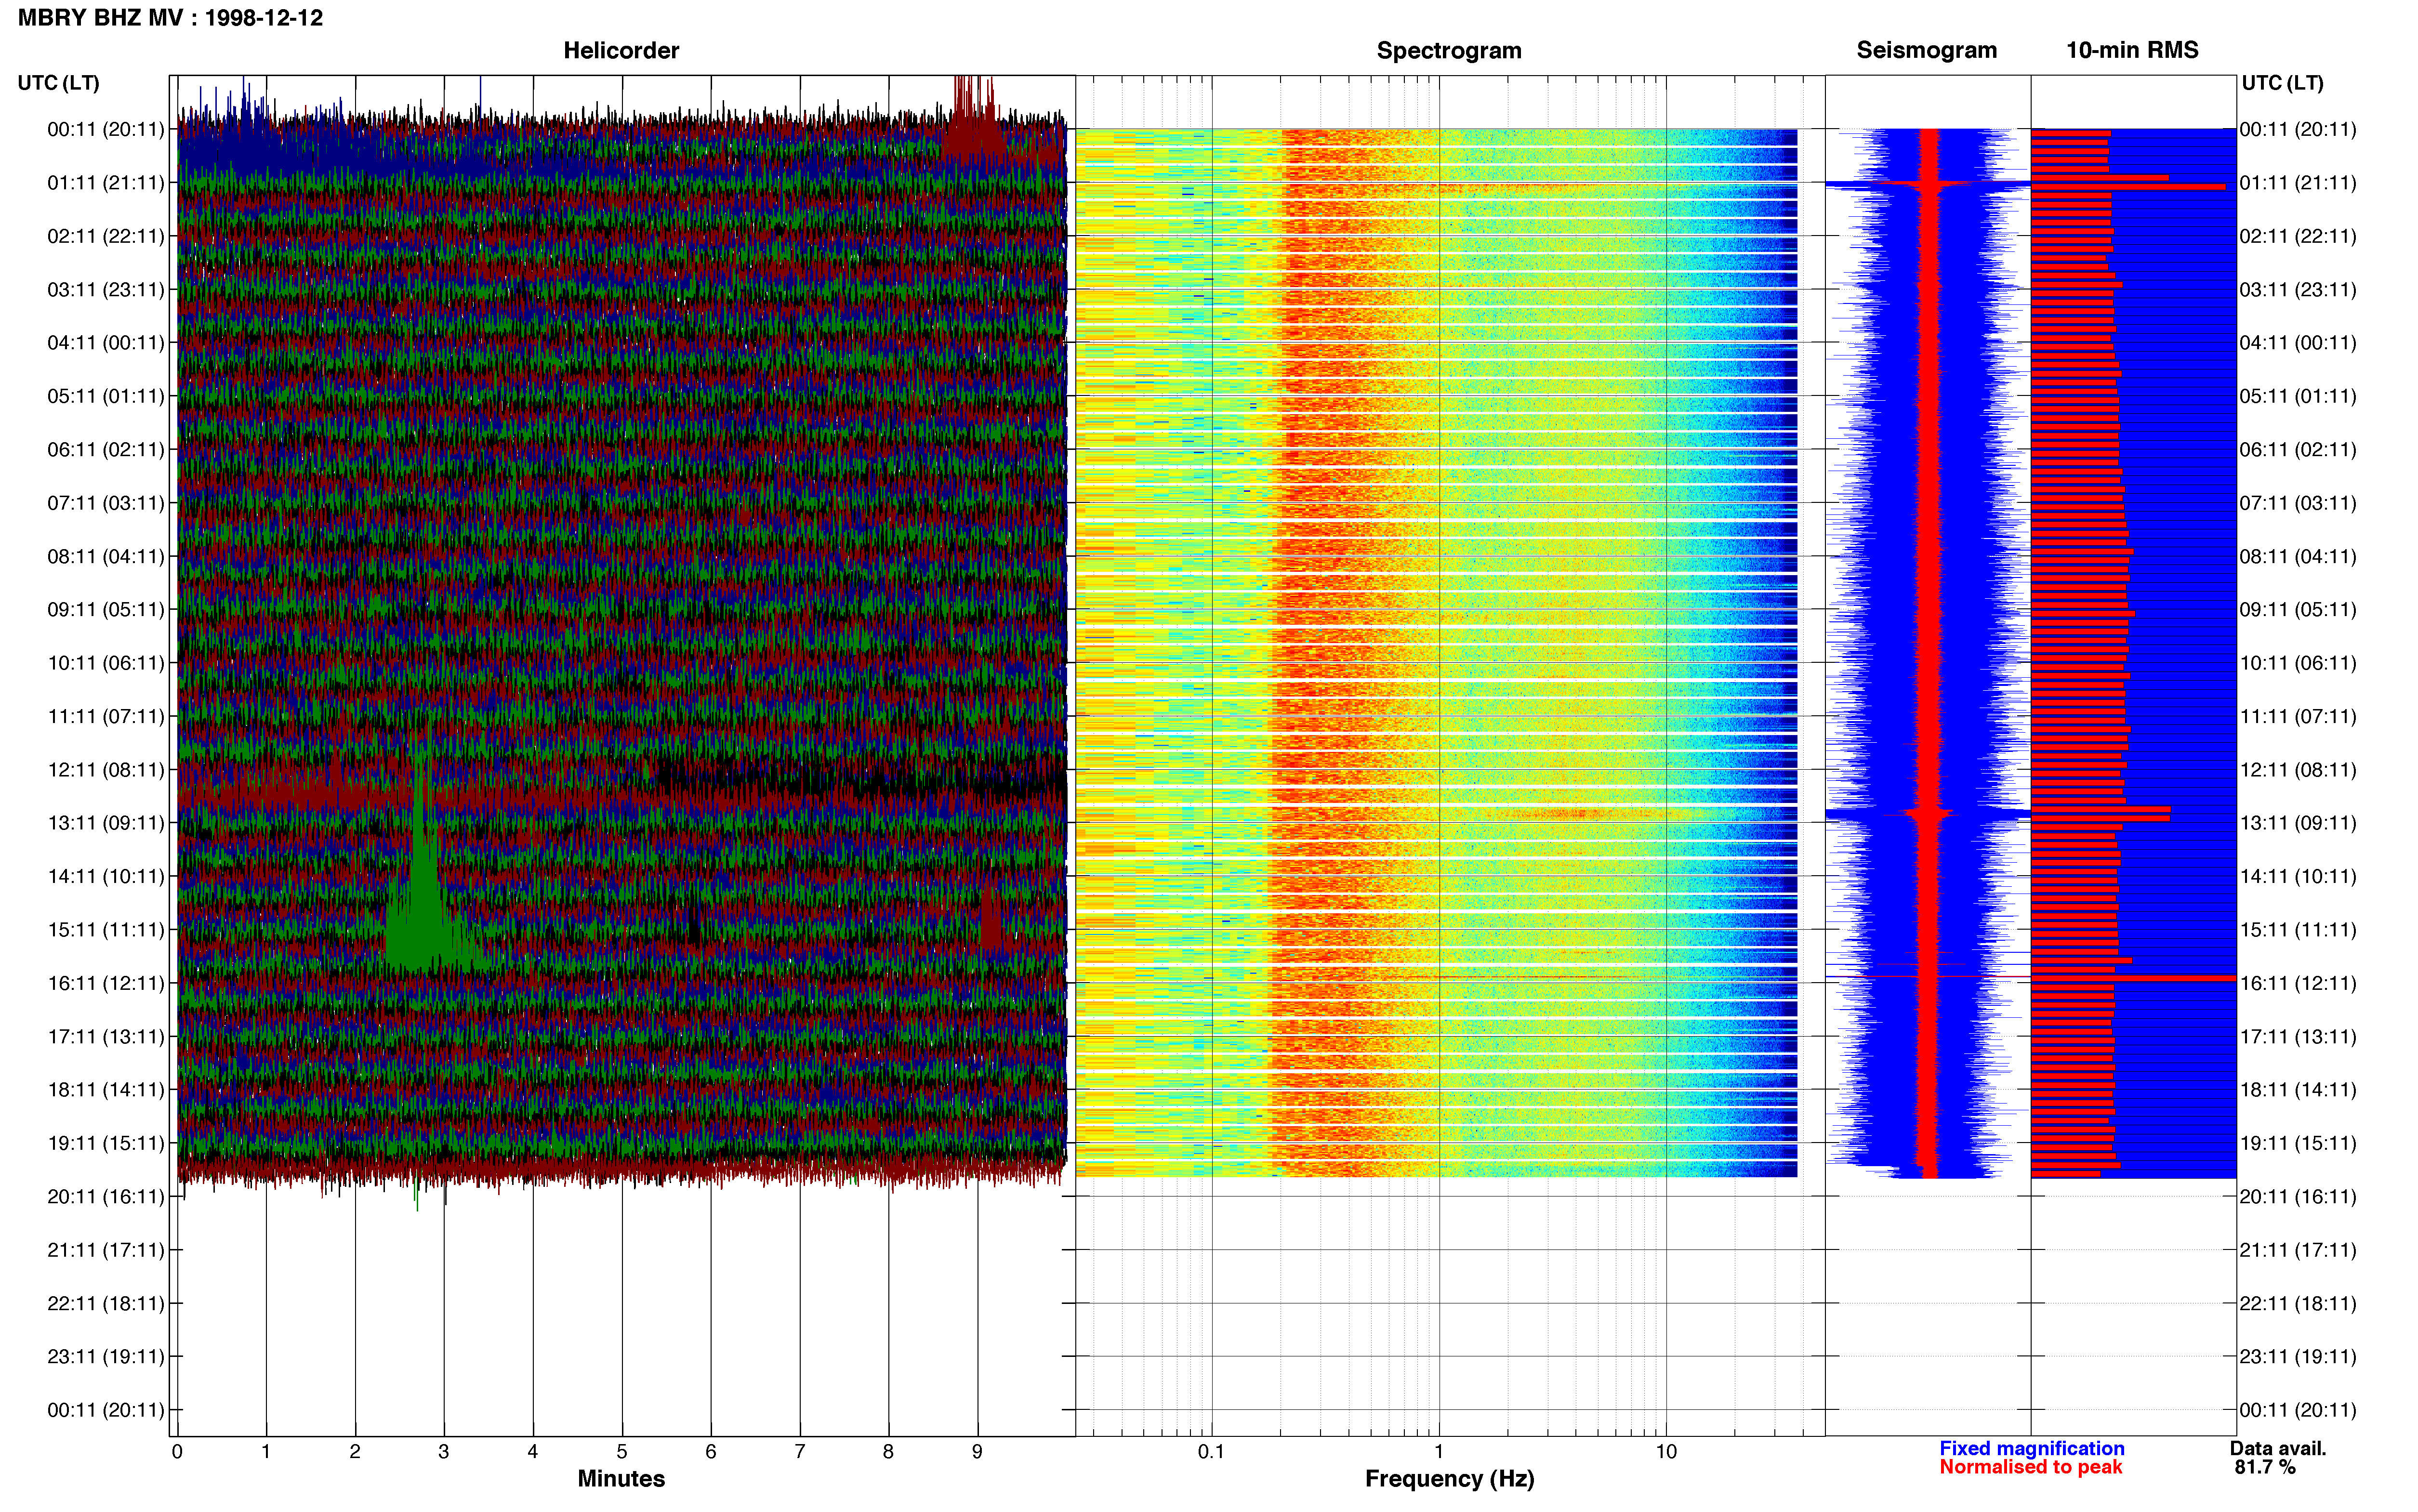Click left-axis time label 14:11 (10:11)
This screenshot has height=1512, width=2418.
point(106,877)
